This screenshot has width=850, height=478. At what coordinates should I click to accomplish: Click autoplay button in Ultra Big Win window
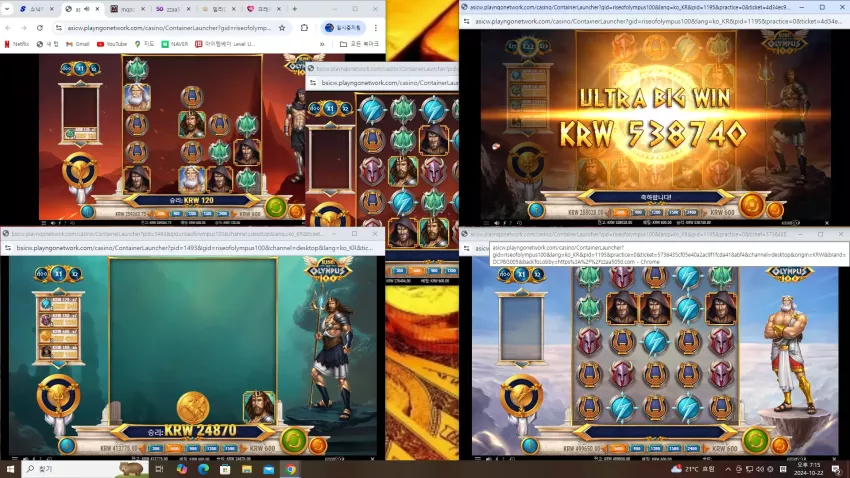click(775, 209)
